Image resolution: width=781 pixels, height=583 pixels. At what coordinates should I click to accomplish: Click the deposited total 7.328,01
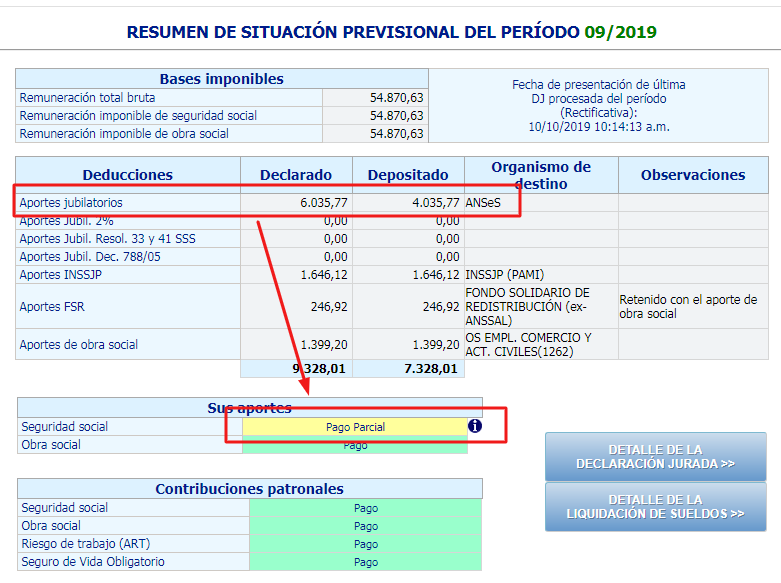pos(432,369)
